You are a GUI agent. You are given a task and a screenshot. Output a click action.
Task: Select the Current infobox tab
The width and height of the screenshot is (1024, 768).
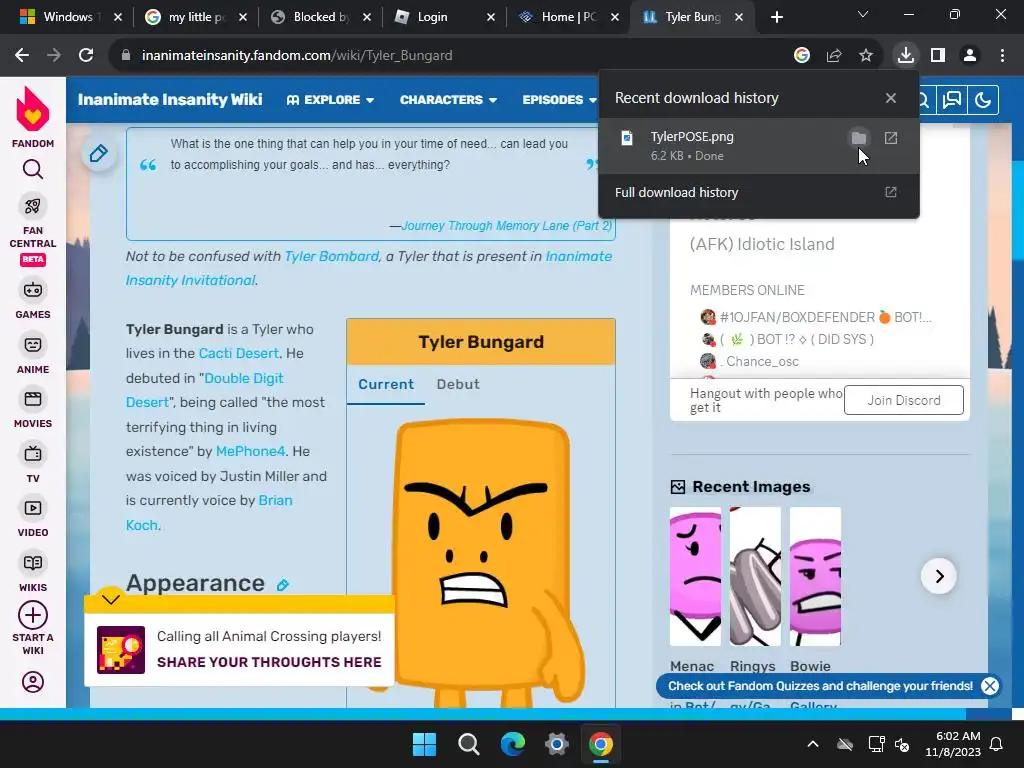[x=386, y=384]
